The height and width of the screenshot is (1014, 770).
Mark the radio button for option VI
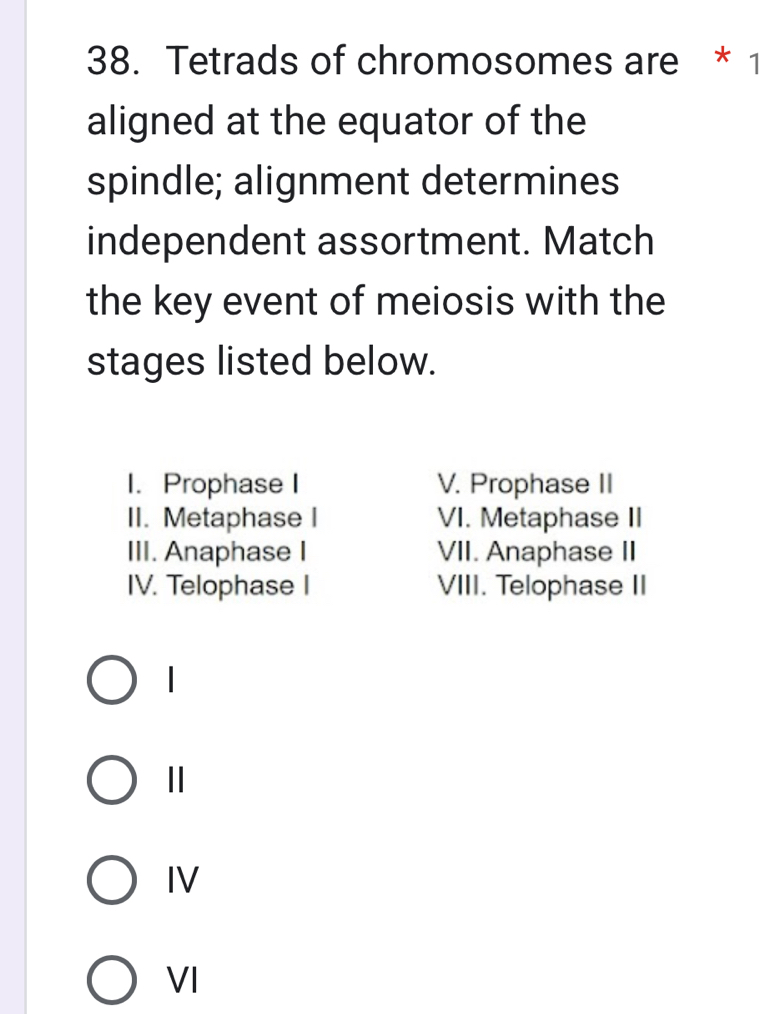pyautogui.click(x=112, y=980)
